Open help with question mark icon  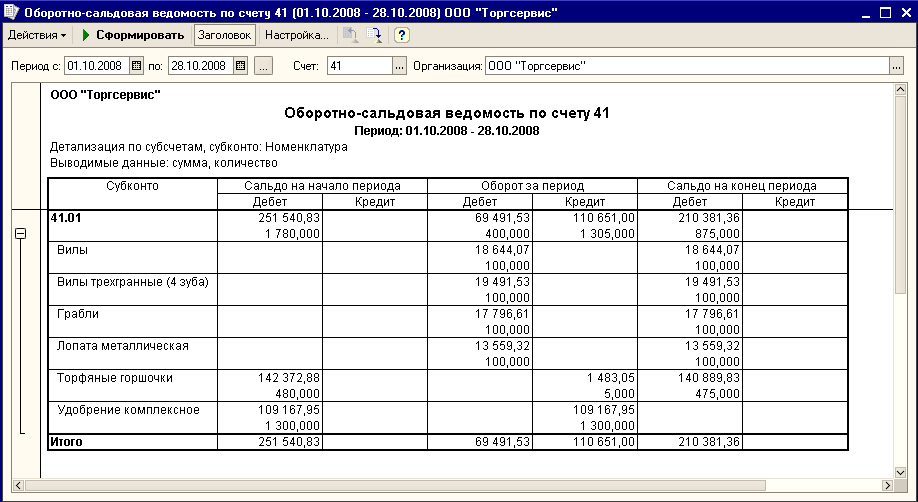(401, 35)
